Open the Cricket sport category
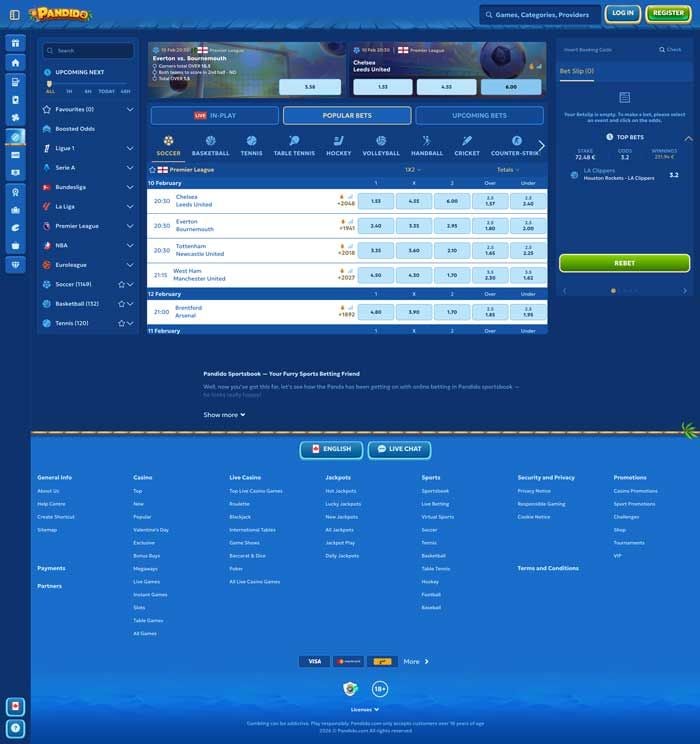This screenshot has height=744, width=700. coord(466,146)
